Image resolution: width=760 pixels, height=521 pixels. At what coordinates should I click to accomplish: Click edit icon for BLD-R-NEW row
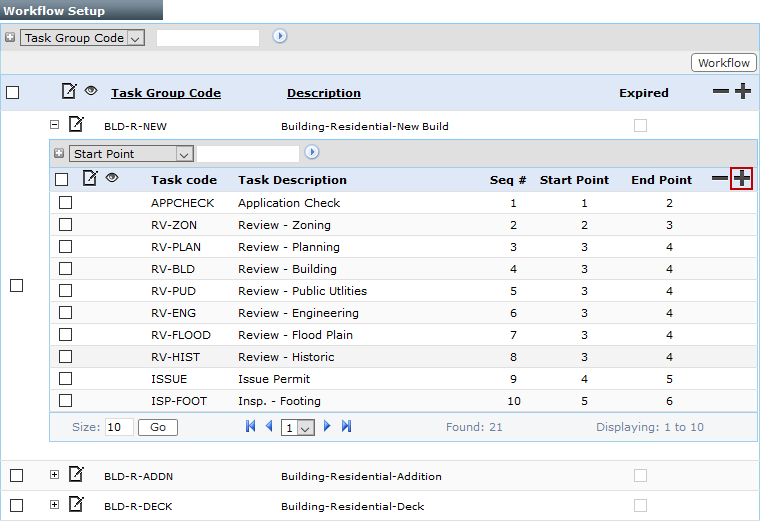pos(76,125)
